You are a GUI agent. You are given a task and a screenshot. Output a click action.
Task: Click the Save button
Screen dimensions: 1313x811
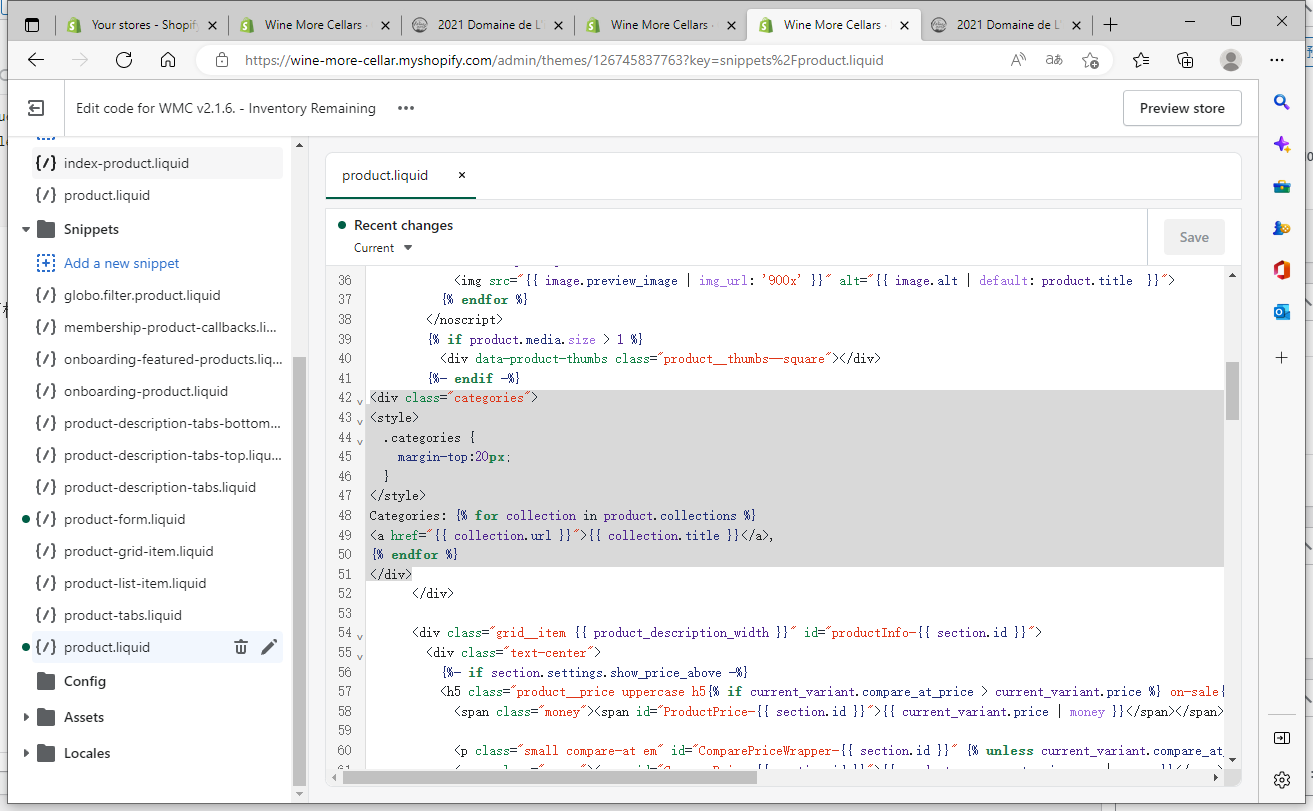point(1194,237)
